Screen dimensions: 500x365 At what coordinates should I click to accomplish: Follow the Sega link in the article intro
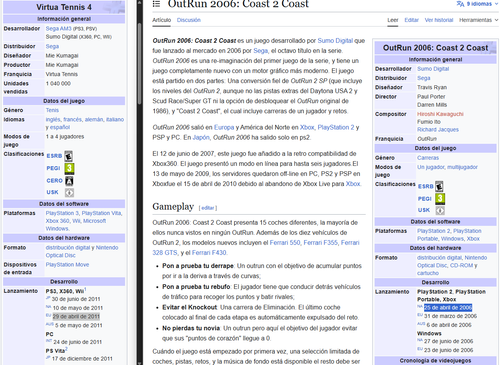tap(260, 51)
